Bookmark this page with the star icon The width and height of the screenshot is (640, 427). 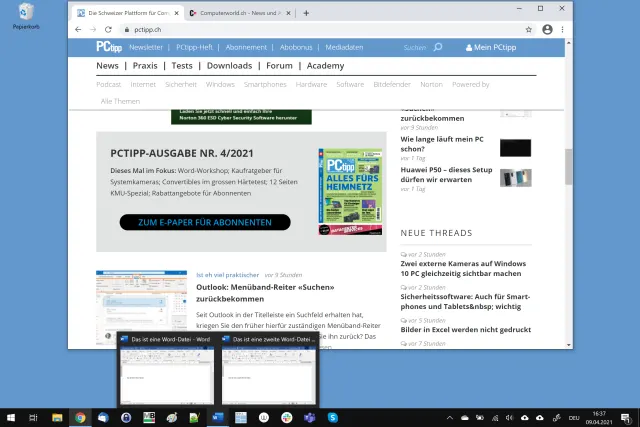pyautogui.click(x=529, y=29)
